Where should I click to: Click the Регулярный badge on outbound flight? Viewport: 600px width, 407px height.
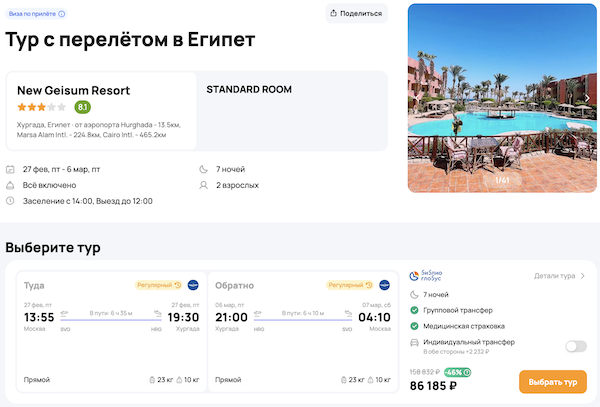[x=158, y=285]
